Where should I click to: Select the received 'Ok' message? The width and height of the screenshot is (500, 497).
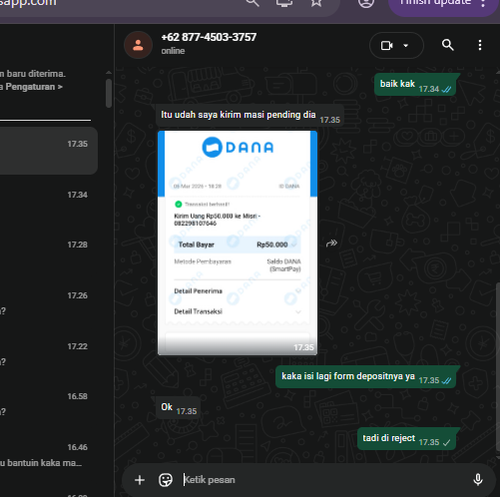click(x=178, y=408)
